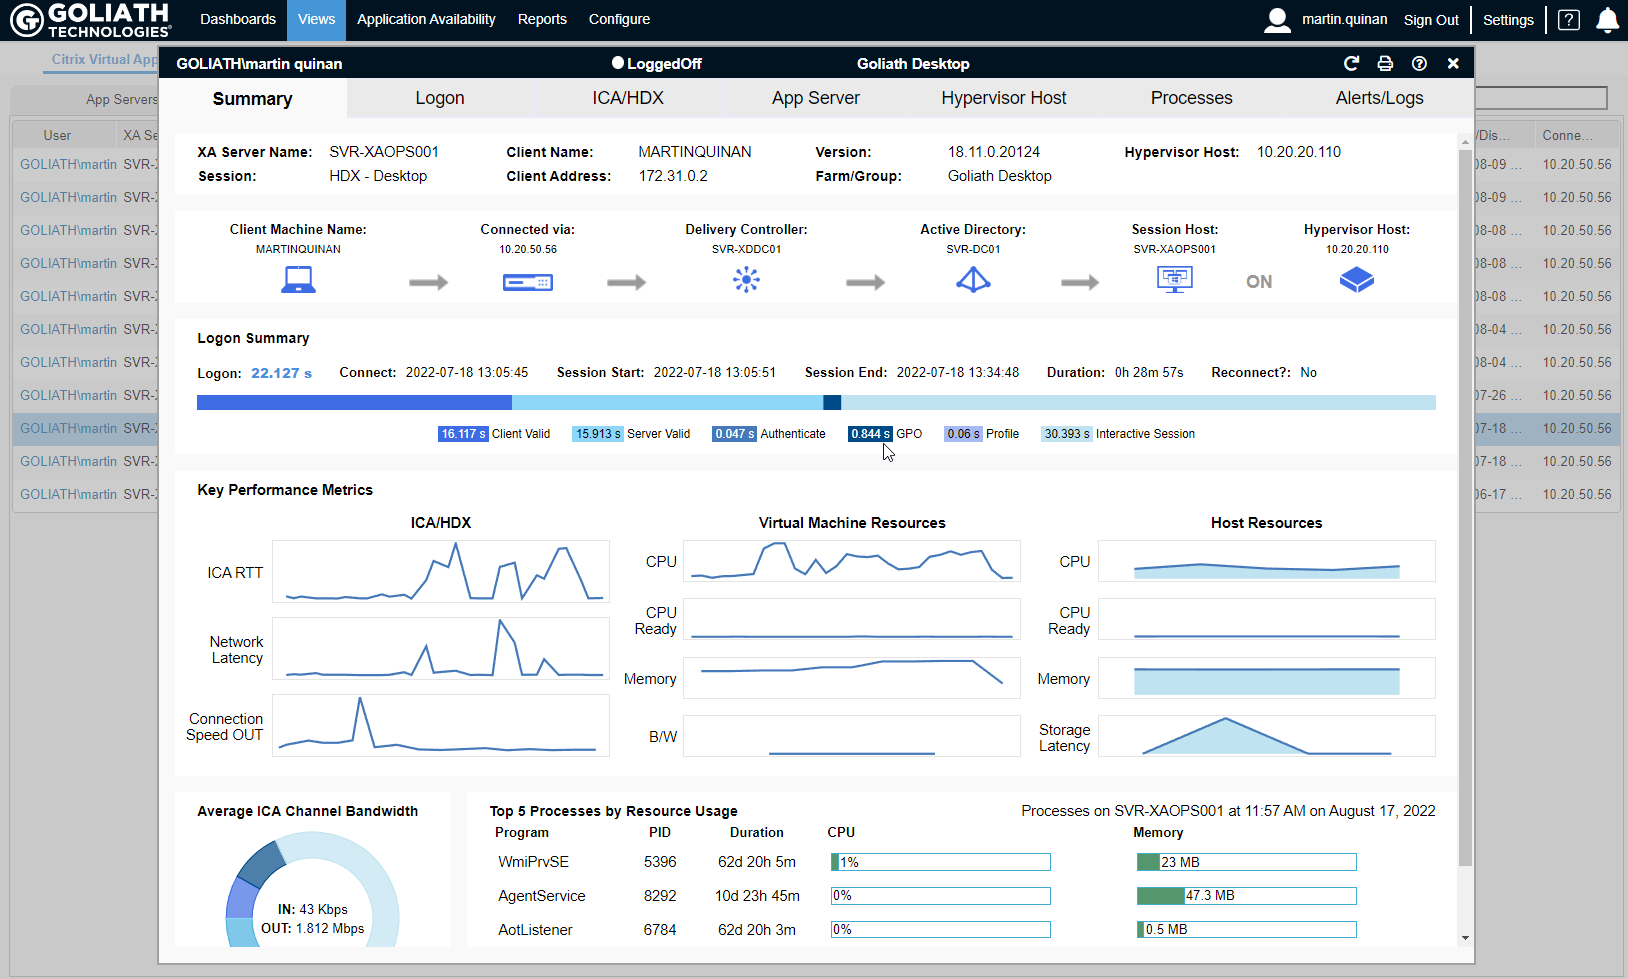
Task: Select the Delivery Controller SVR-XDDC01 icon
Action: coord(746,280)
